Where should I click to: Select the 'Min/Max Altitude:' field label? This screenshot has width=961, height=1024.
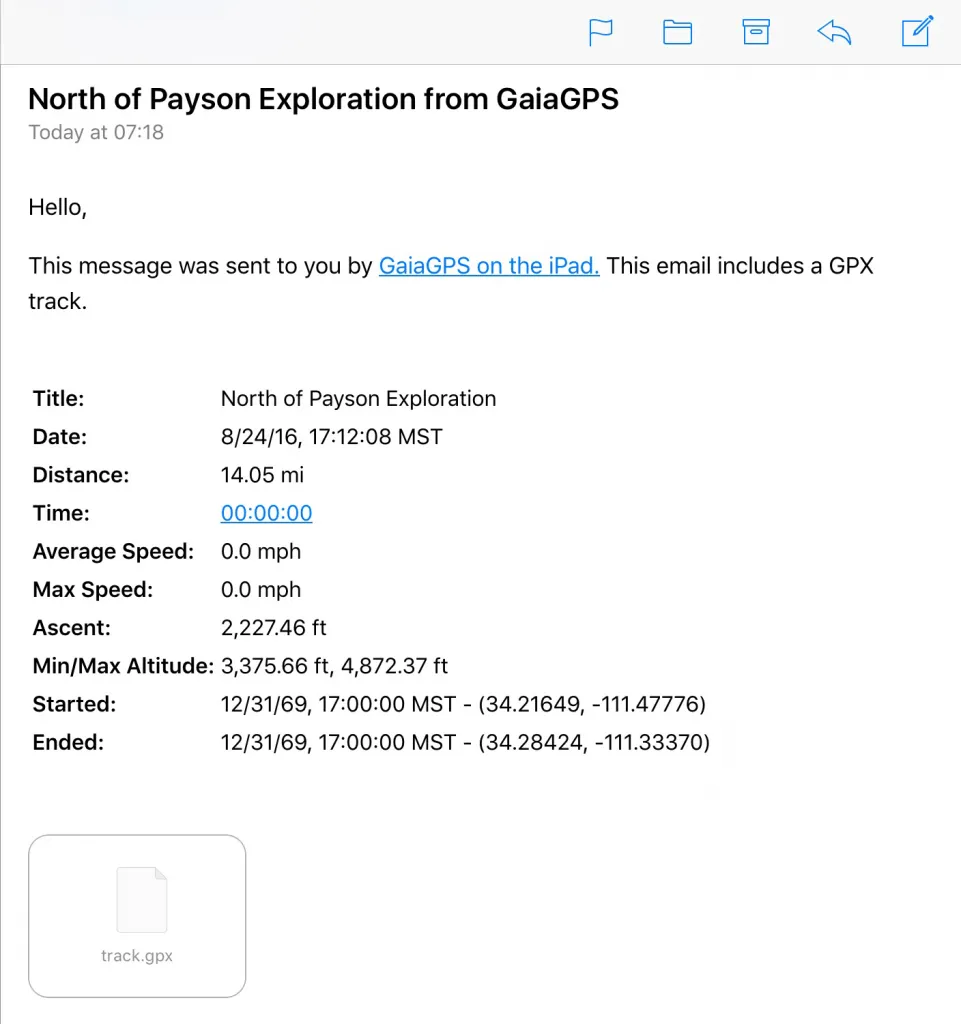[x=123, y=666]
